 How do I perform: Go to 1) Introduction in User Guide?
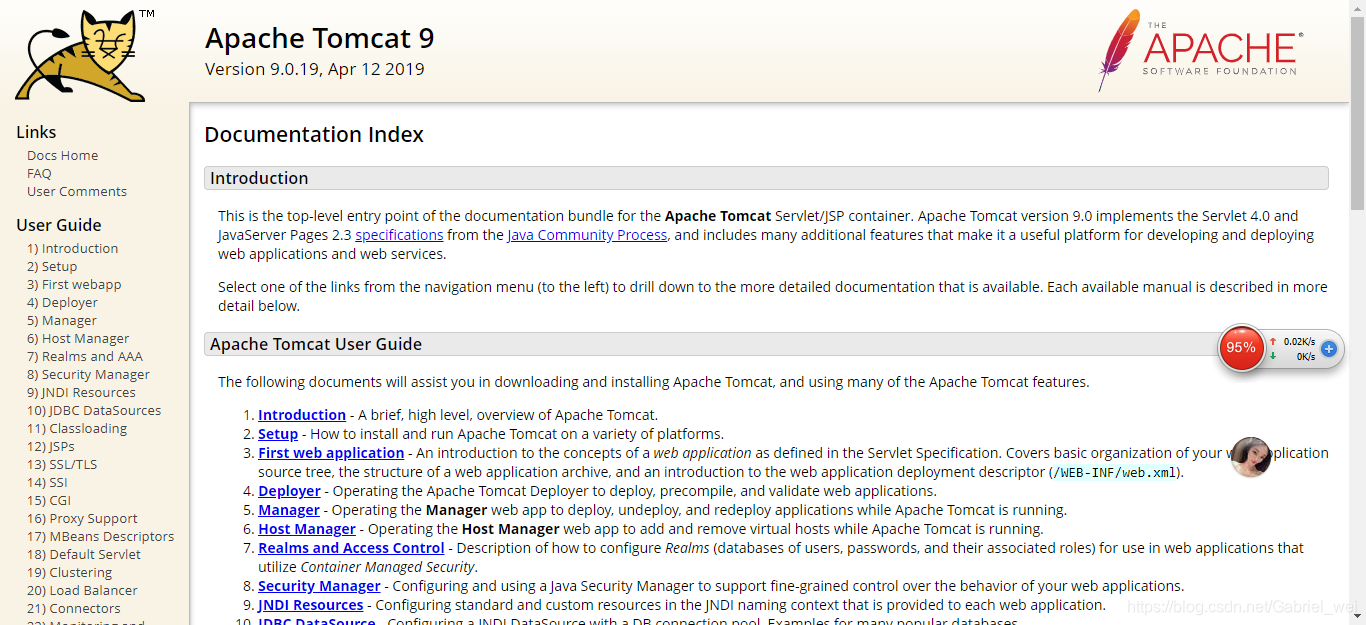pos(72,248)
